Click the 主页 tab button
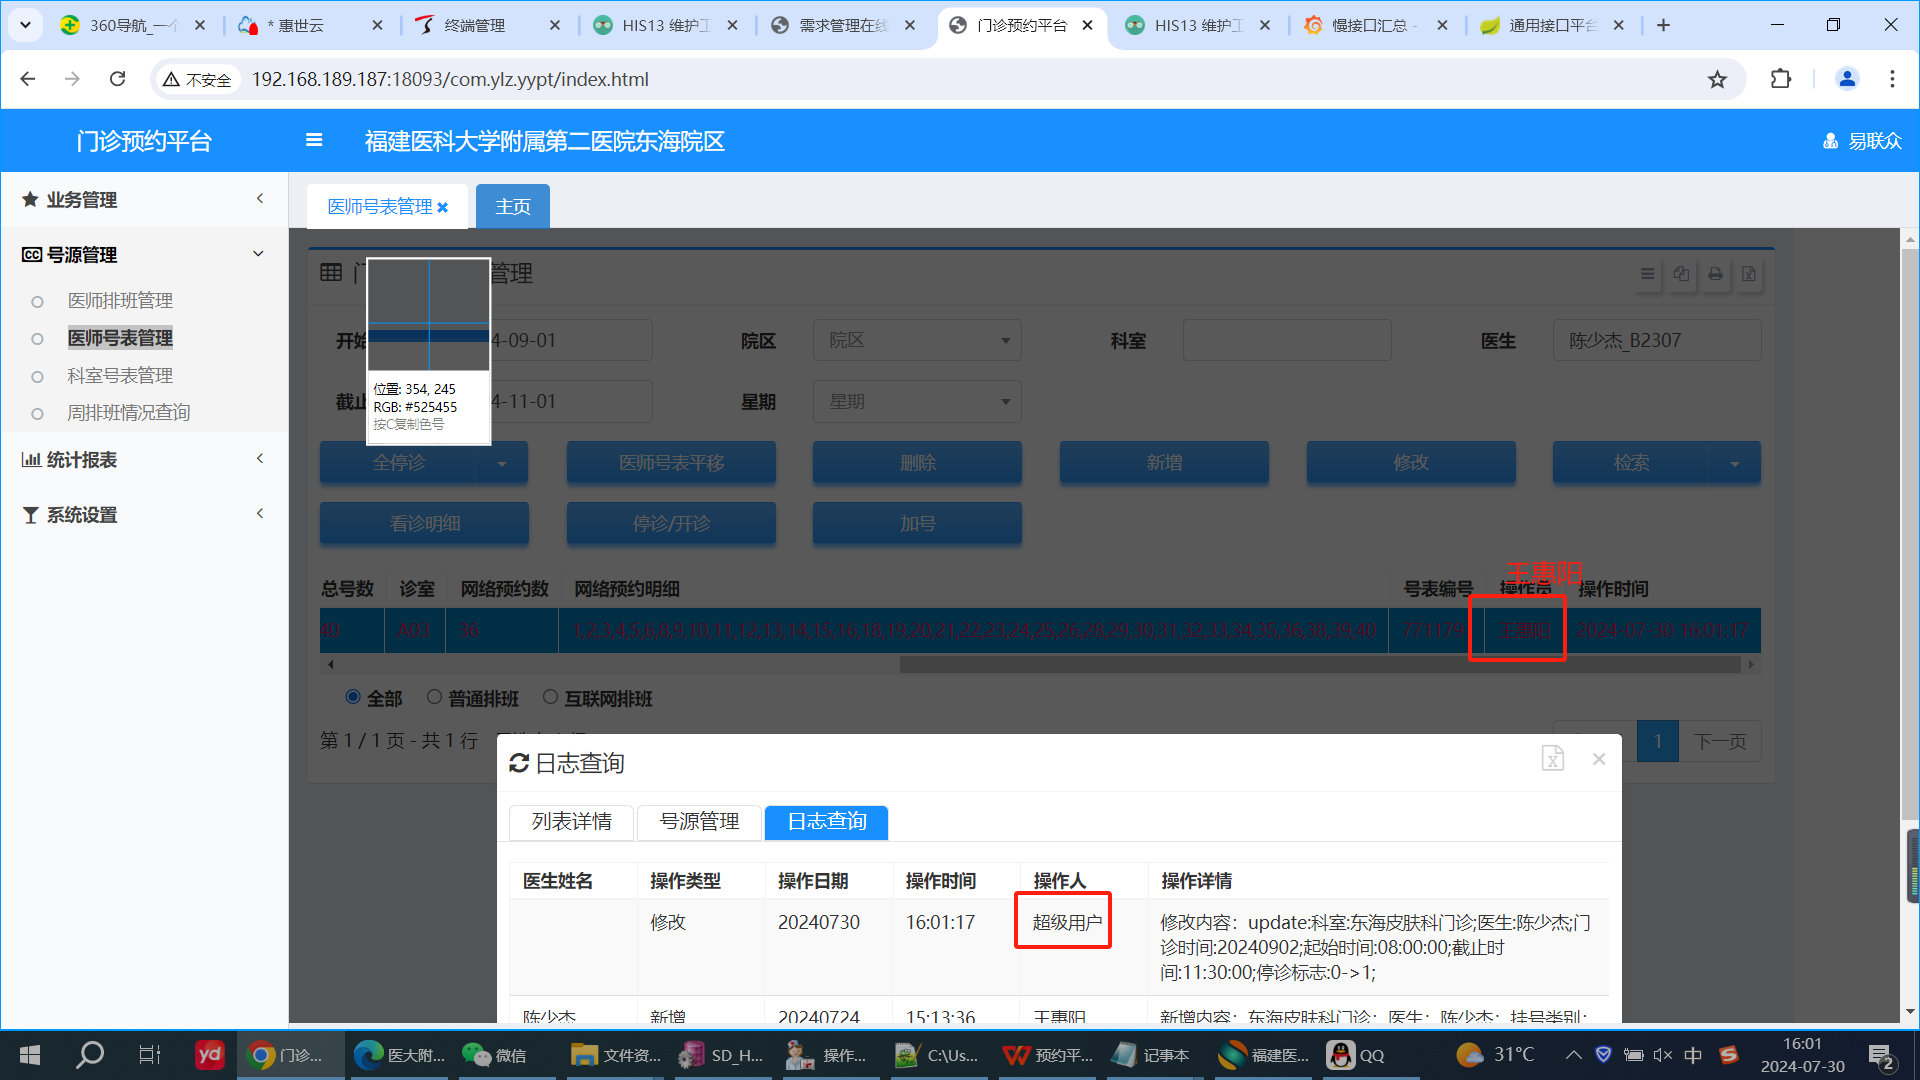 512,207
